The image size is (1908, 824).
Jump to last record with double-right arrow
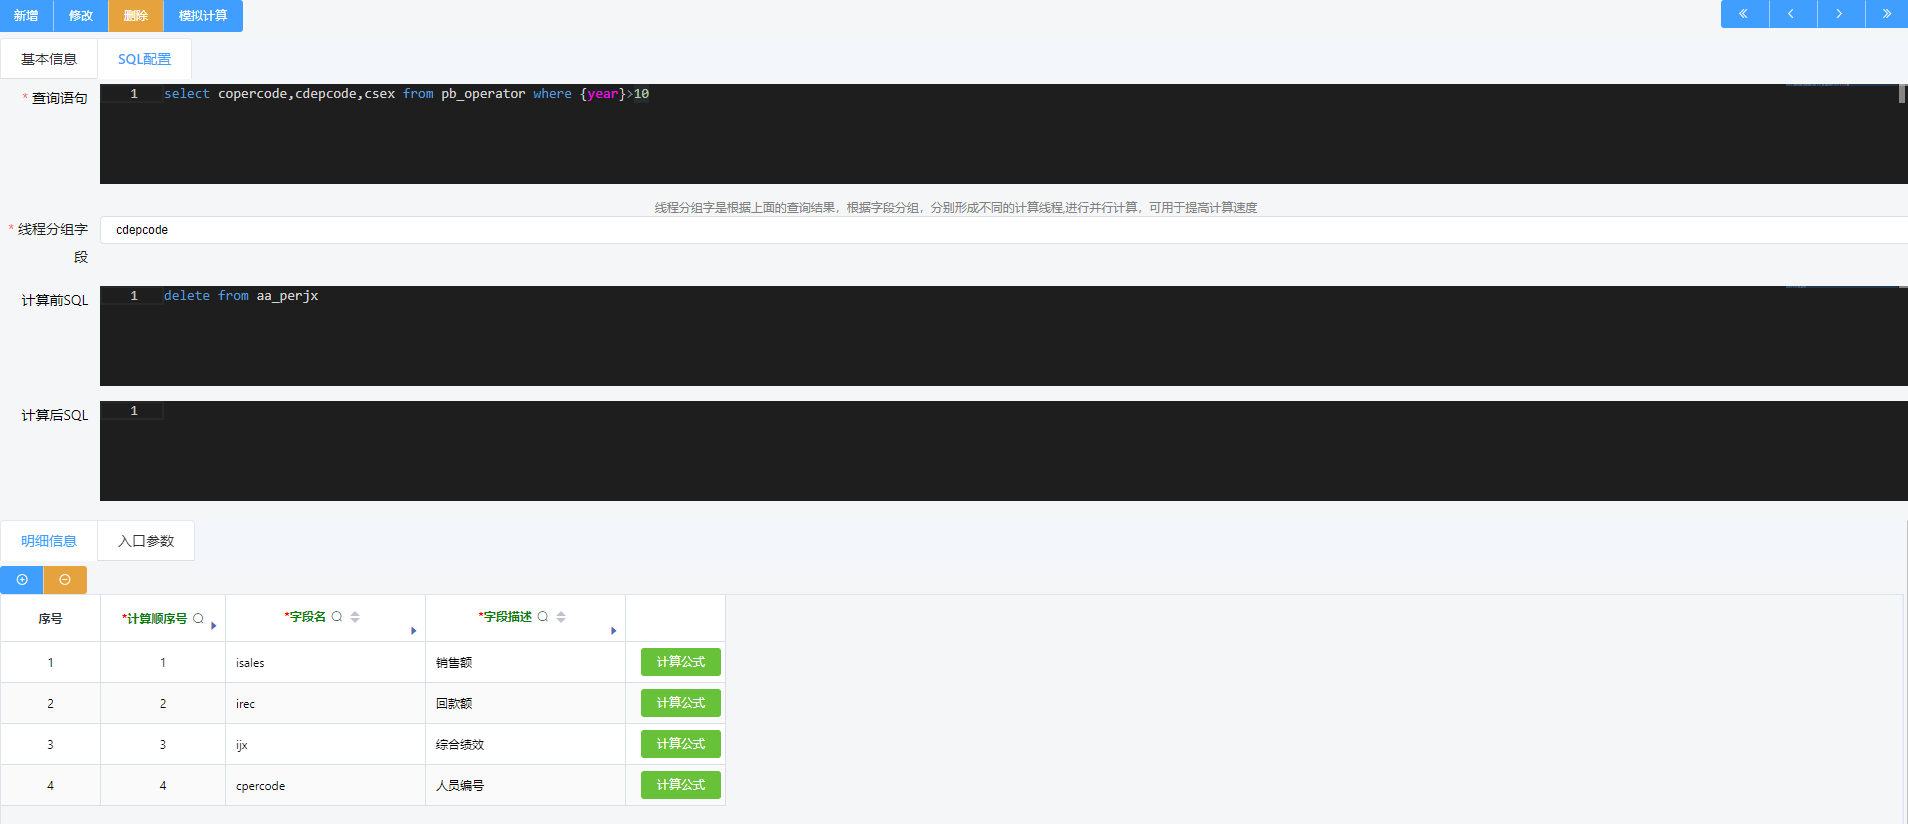coord(1886,14)
